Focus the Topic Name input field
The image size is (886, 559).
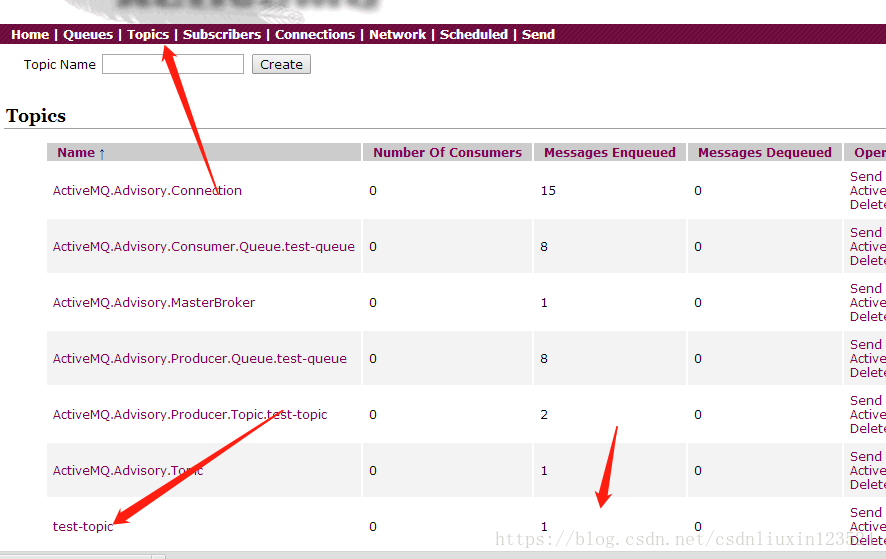[x=173, y=64]
